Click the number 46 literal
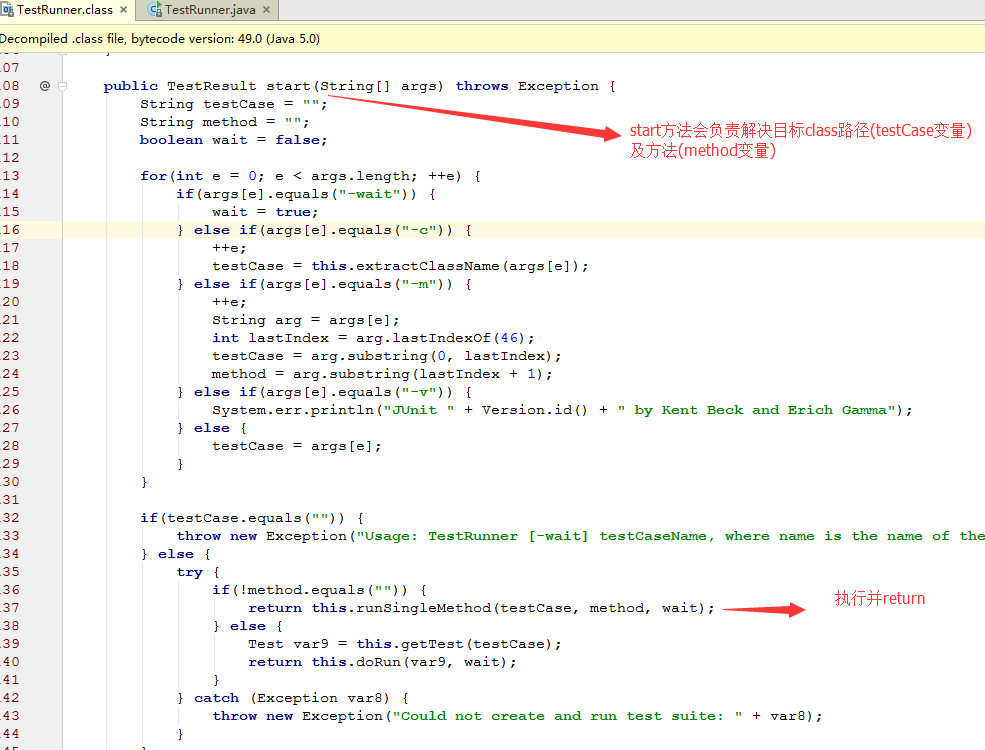The width and height of the screenshot is (985, 750). pyautogui.click(x=509, y=338)
